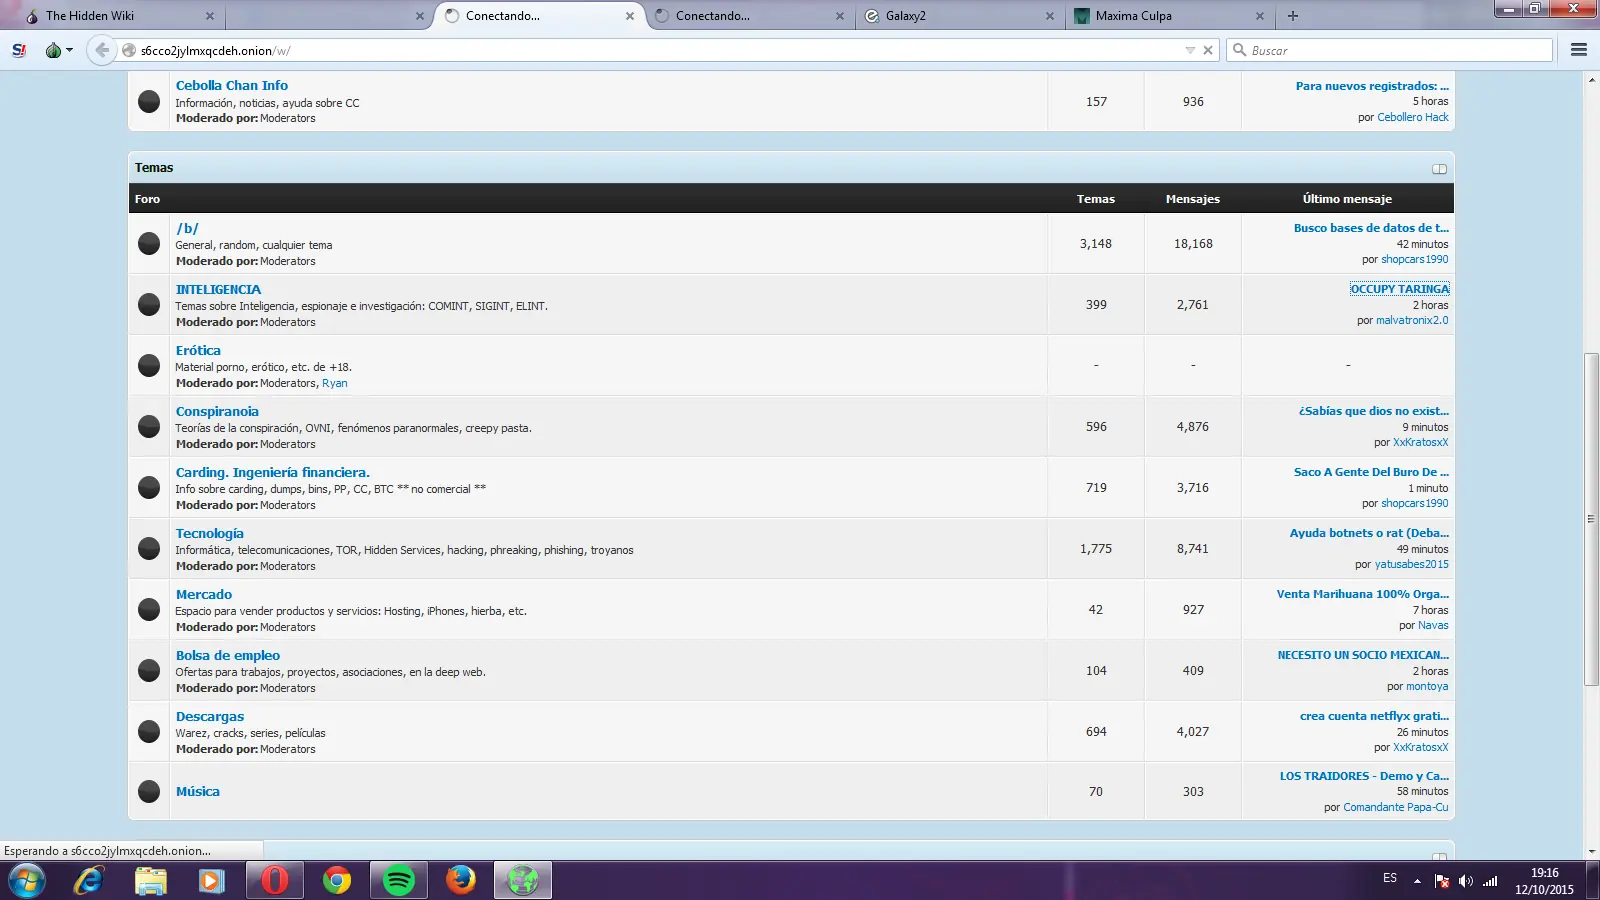1600x900 pixels.
Task: Close the untitled blank tab
Action: pos(420,16)
